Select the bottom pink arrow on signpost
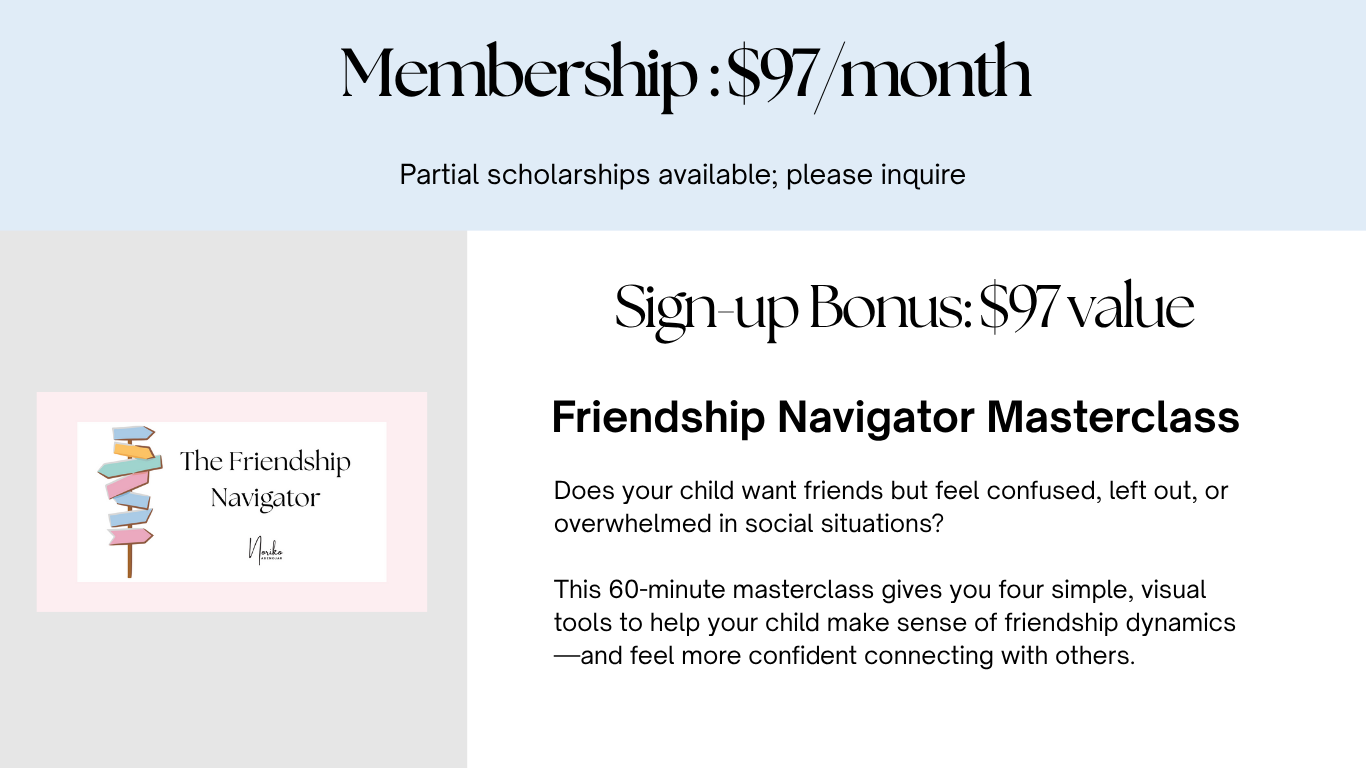 click(x=131, y=536)
